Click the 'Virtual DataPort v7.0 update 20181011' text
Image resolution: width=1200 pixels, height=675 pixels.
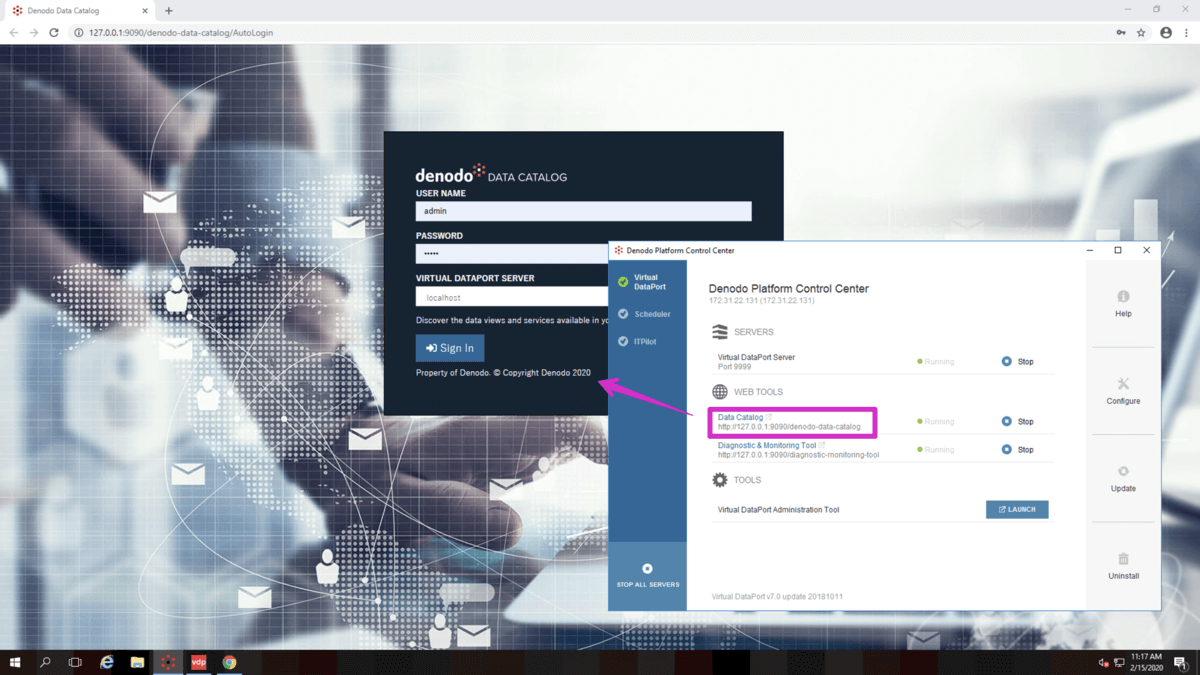click(x=777, y=597)
